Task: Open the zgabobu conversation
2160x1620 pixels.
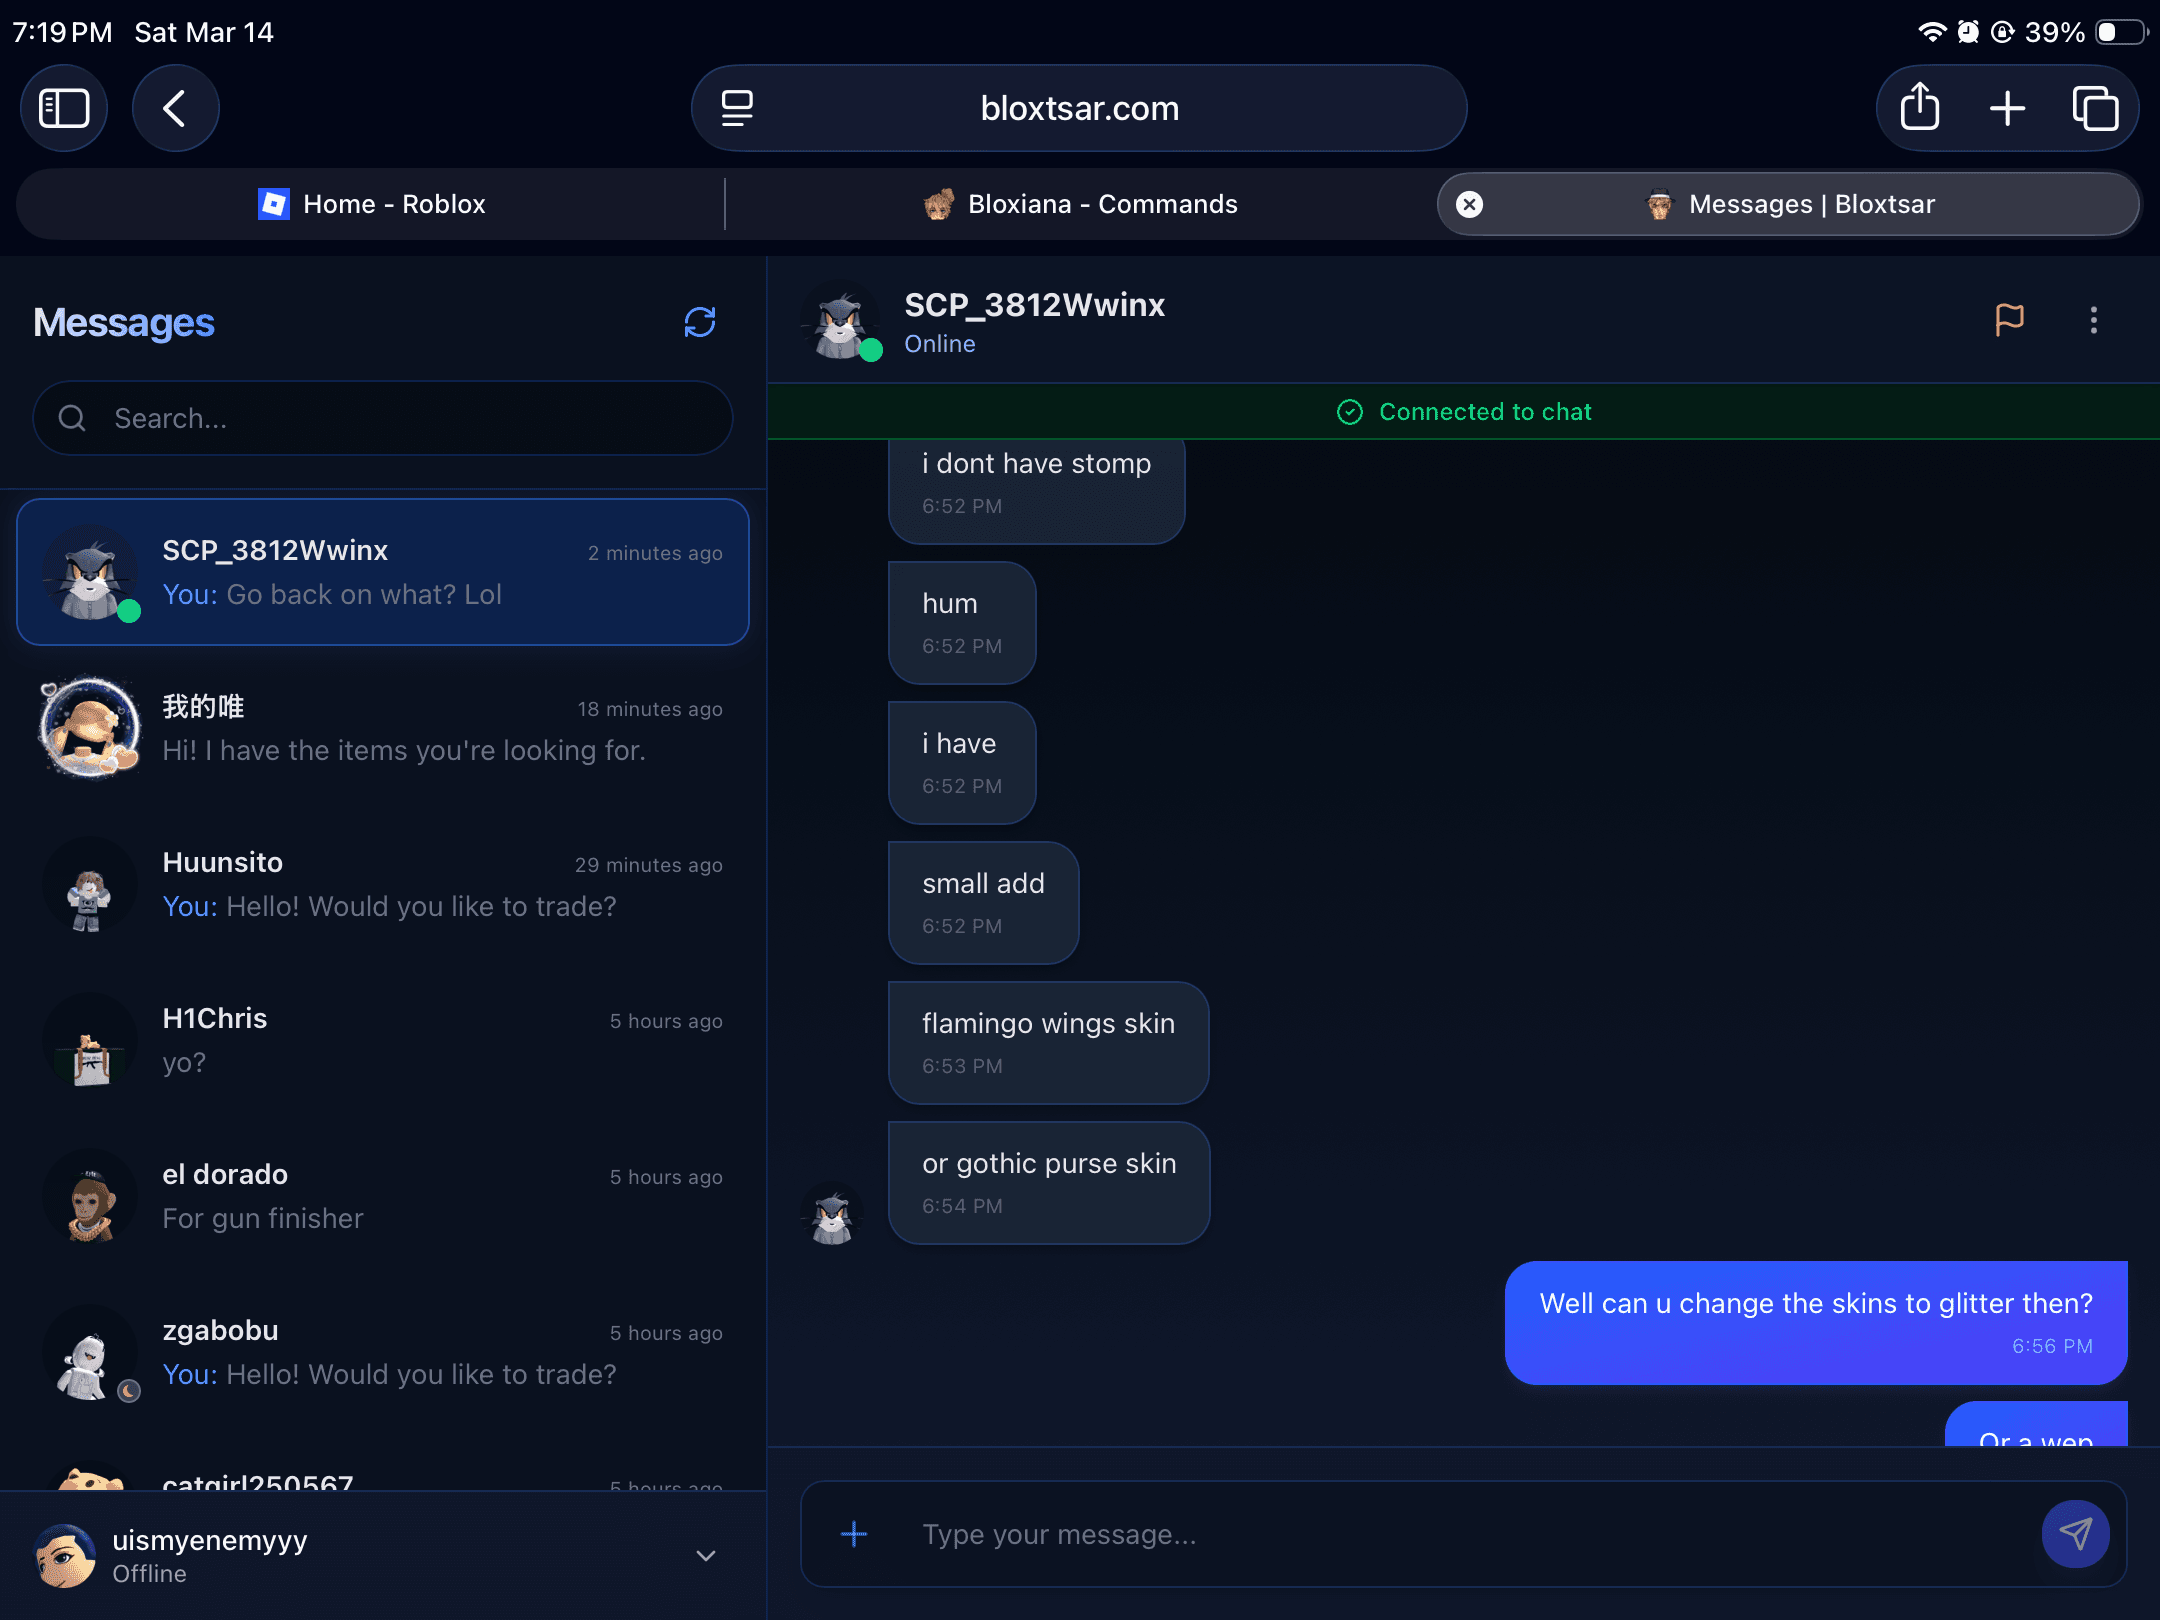Action: pyautogui.click(x=383, y=1352)
